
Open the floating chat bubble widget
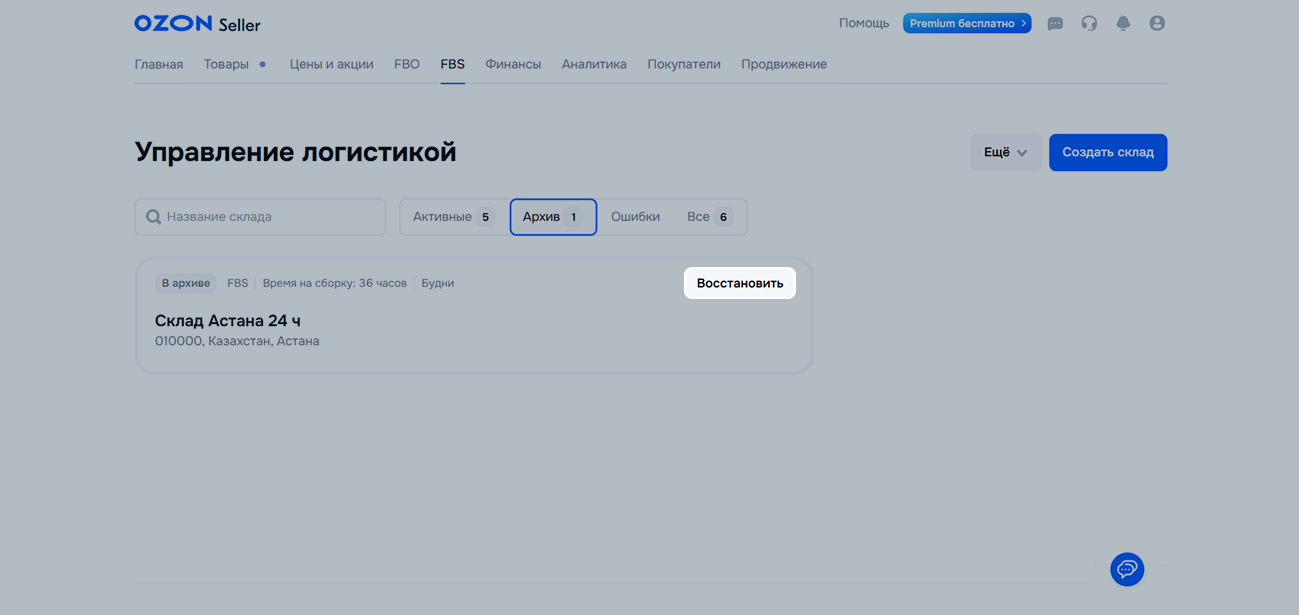tap(1127, 569)
